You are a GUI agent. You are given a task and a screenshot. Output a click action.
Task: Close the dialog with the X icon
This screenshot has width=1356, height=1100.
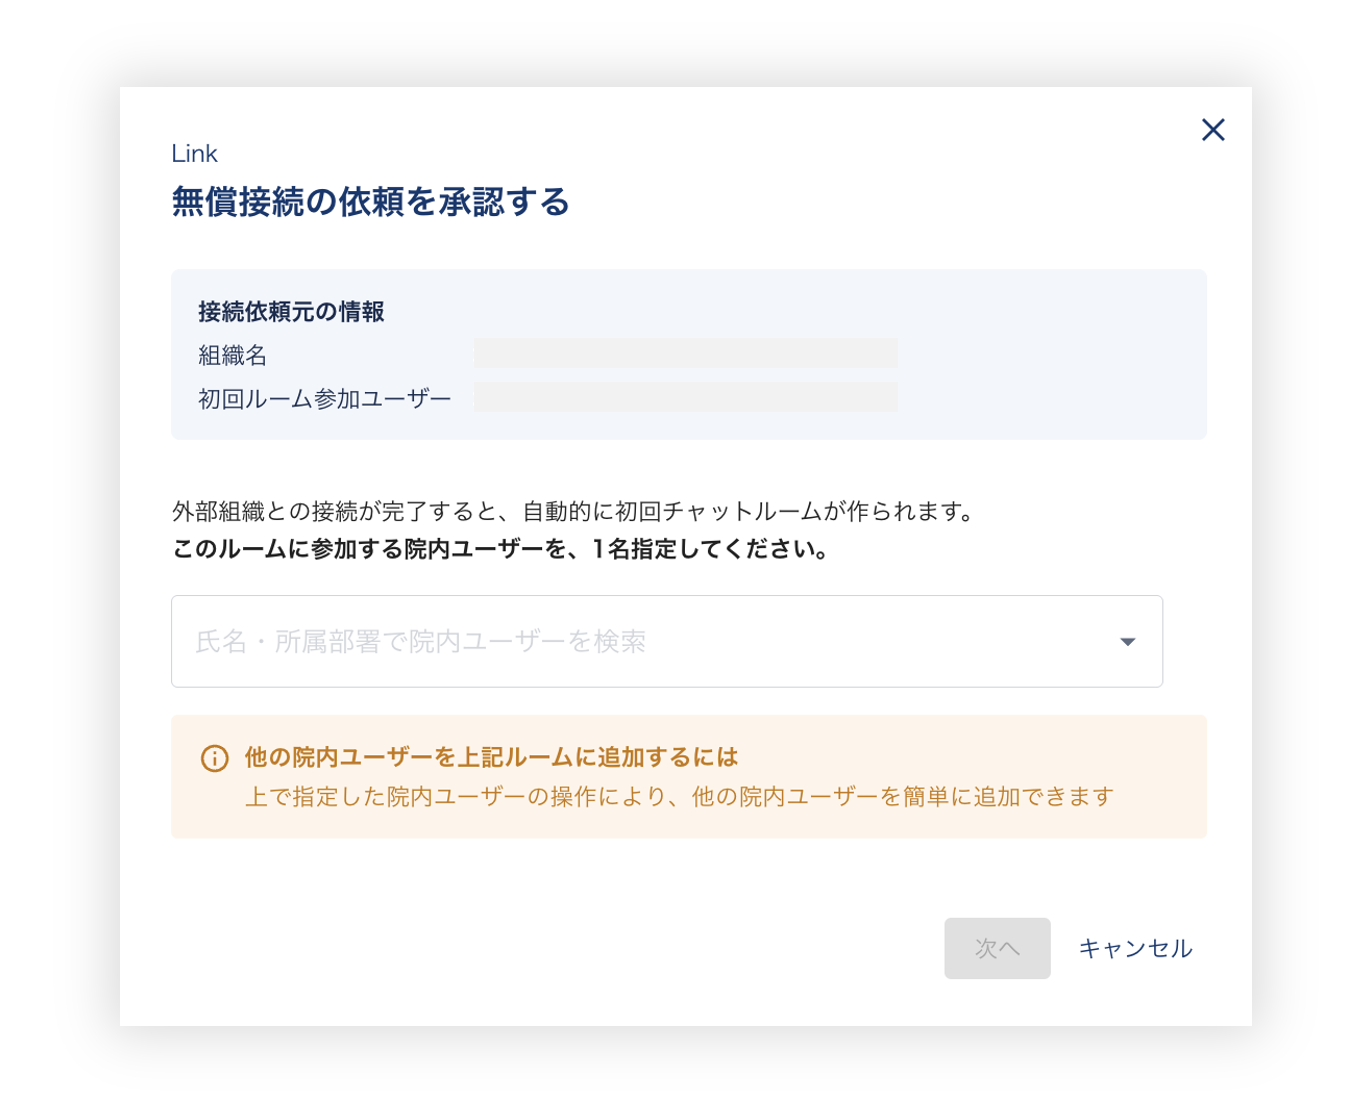(x=1212, y=130)
